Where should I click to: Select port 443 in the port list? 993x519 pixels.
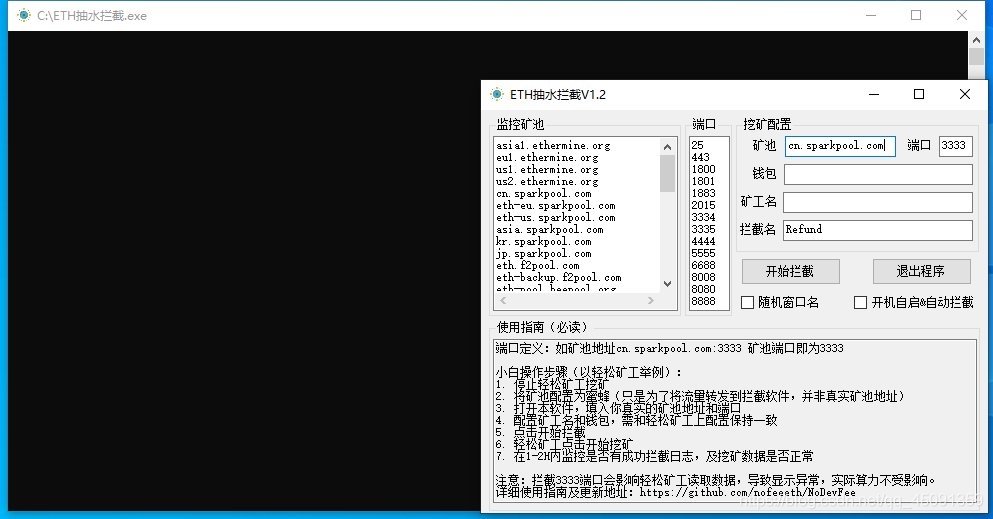click(x=700, y=157)
